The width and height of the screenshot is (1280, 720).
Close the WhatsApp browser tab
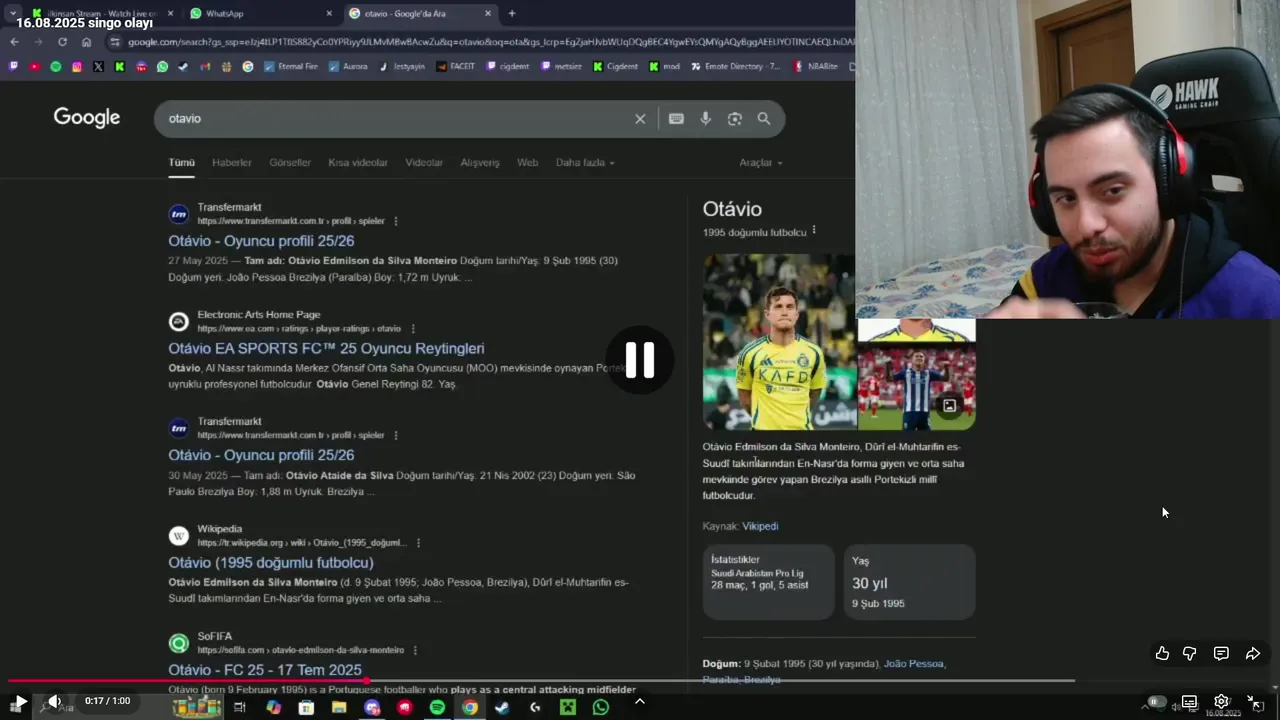pos(329,14)
